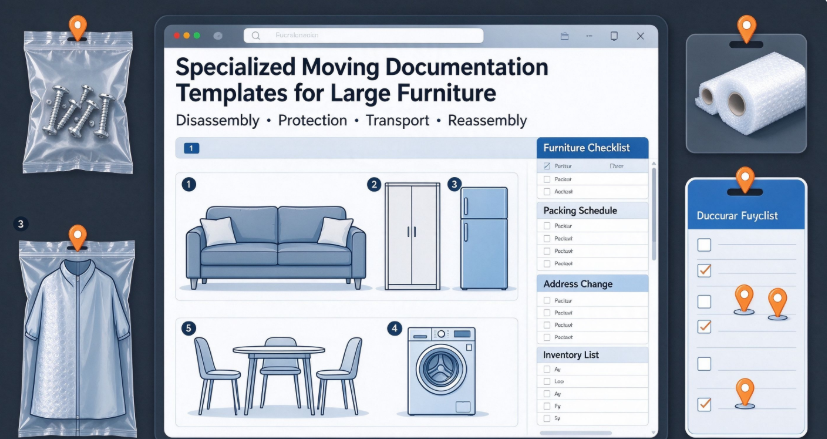Click the magnifier icon in the search bar
The width and height of the screenshot is (827, 439).
pyautogui.click(x=256, y=36)
